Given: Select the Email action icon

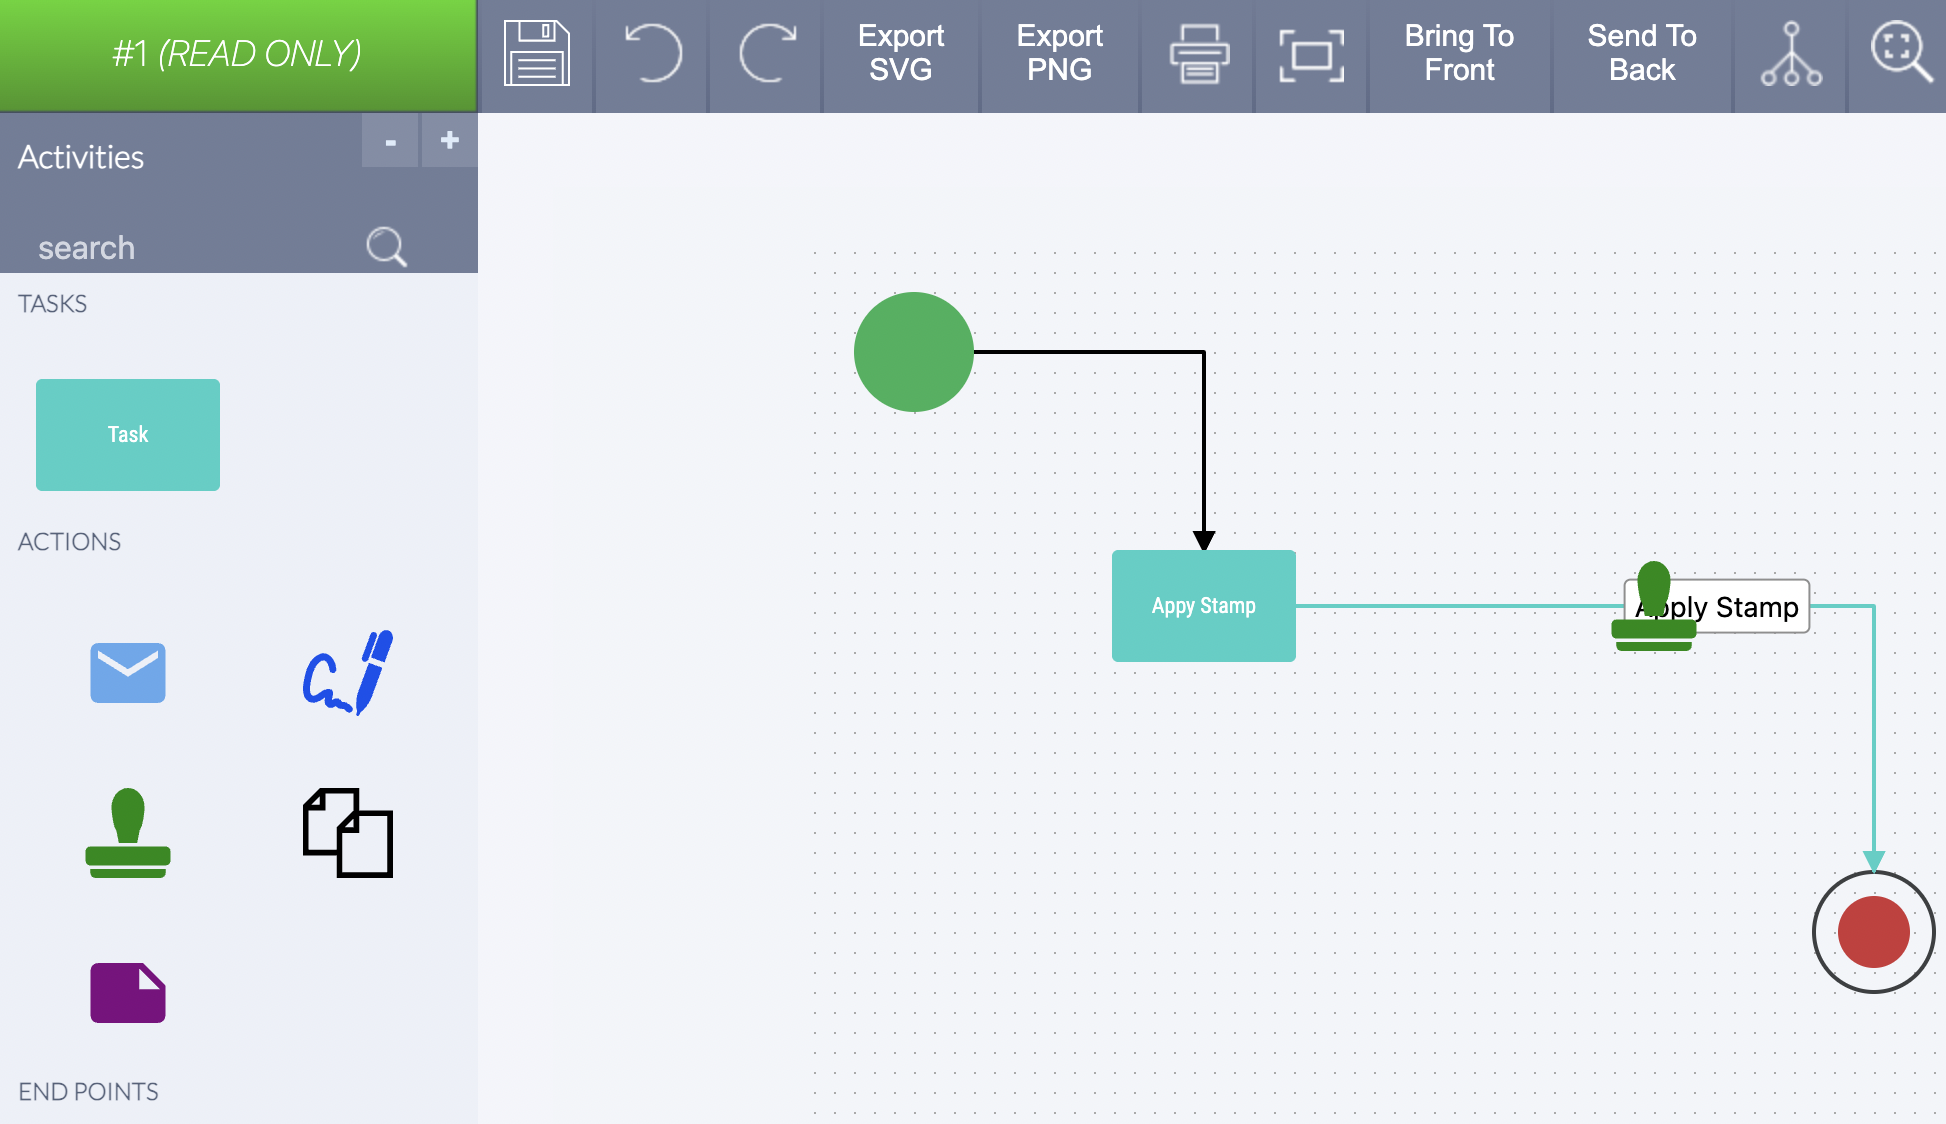Looking at the screenshot, I should tap(127, 672).
